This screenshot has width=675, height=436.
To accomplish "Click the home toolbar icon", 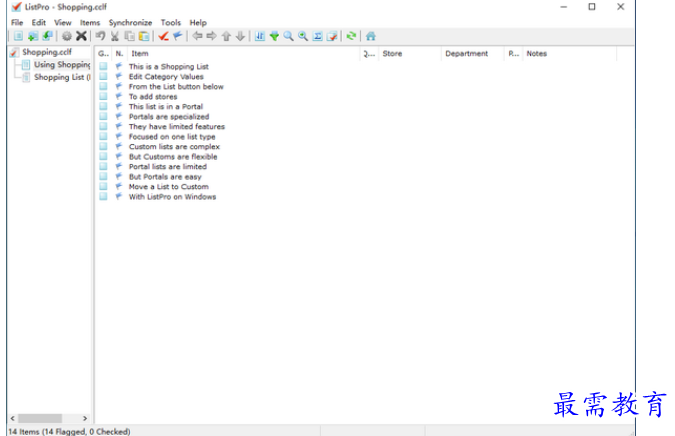I will point(371,36).
